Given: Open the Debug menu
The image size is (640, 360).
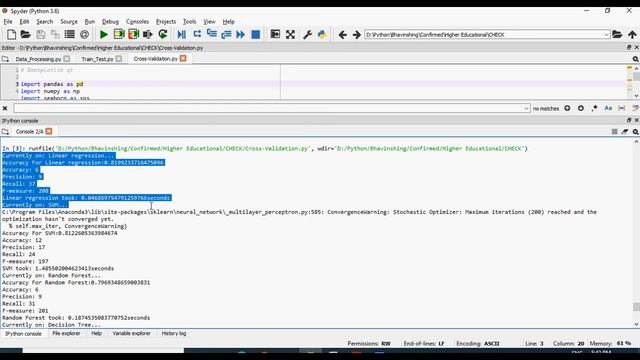Looking at the screenshot, I should click(x=110, y=21).
